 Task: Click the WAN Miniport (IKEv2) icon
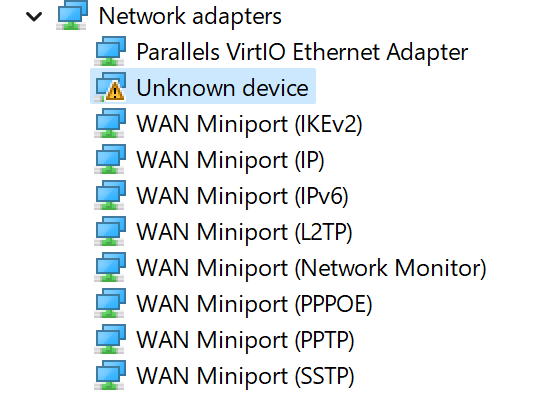tap(110, 123)
